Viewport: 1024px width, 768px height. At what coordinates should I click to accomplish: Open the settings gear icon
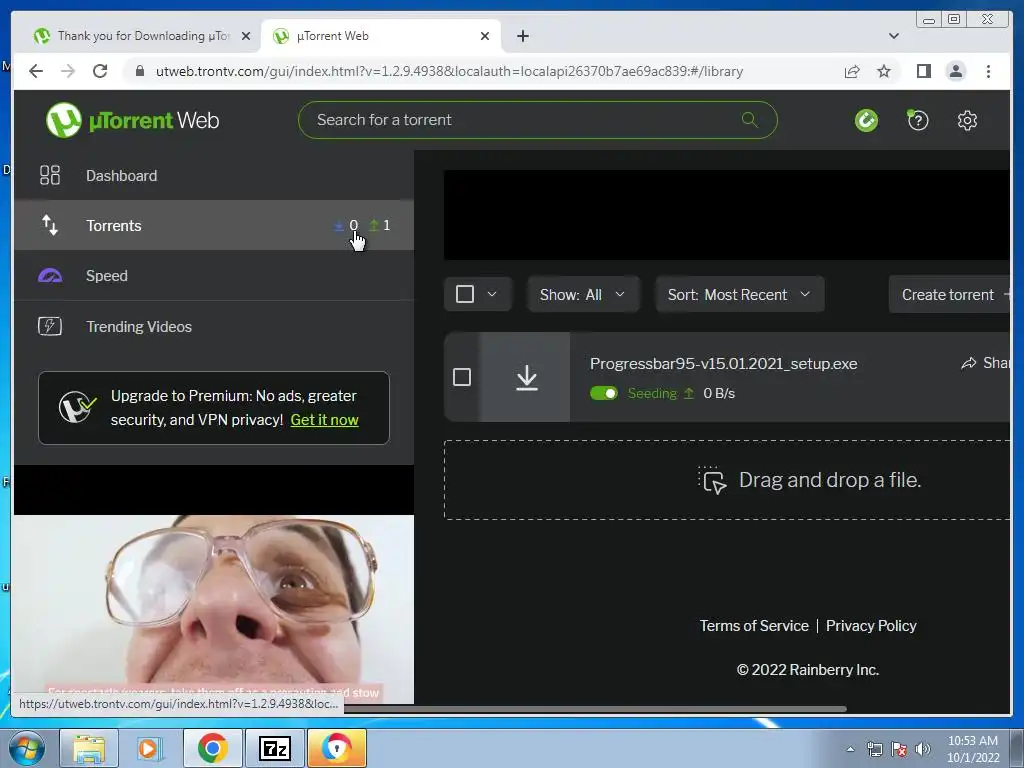[967, 120]
